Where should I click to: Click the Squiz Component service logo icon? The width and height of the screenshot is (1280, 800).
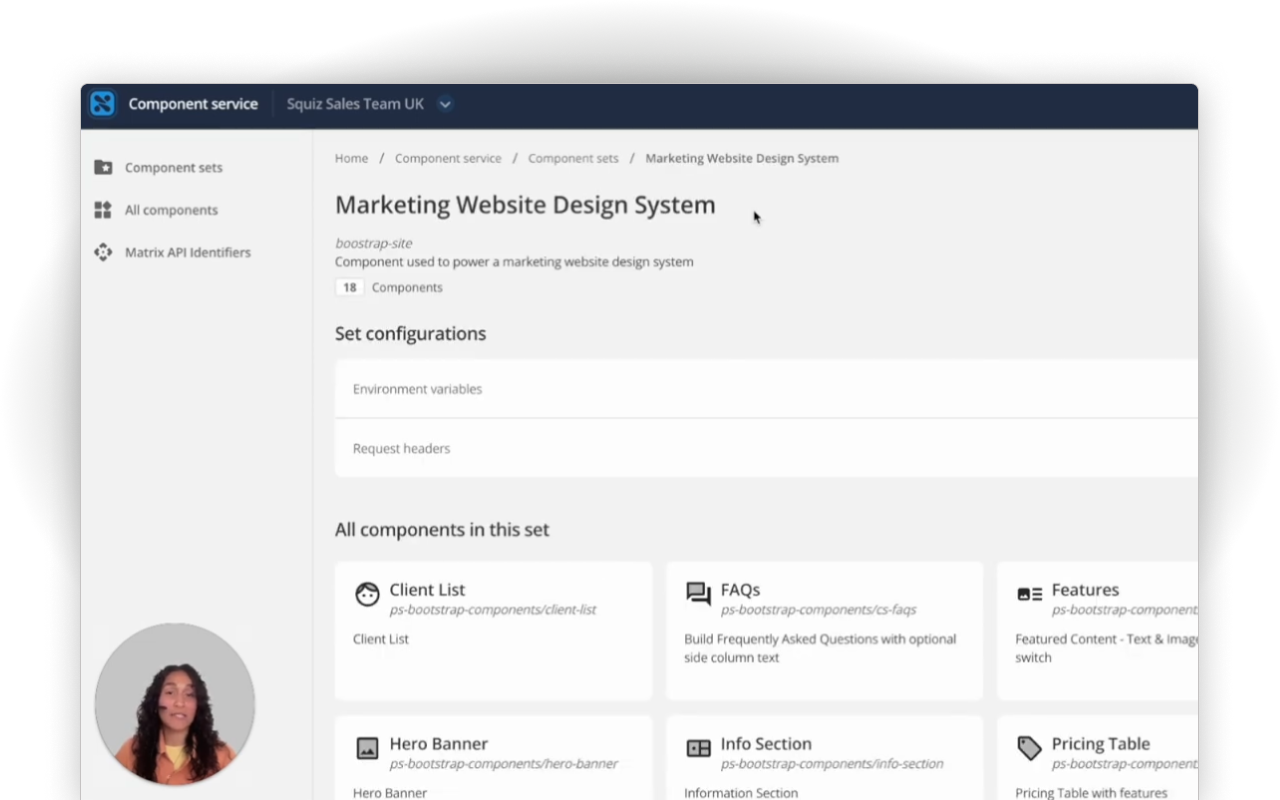[101, 103]
